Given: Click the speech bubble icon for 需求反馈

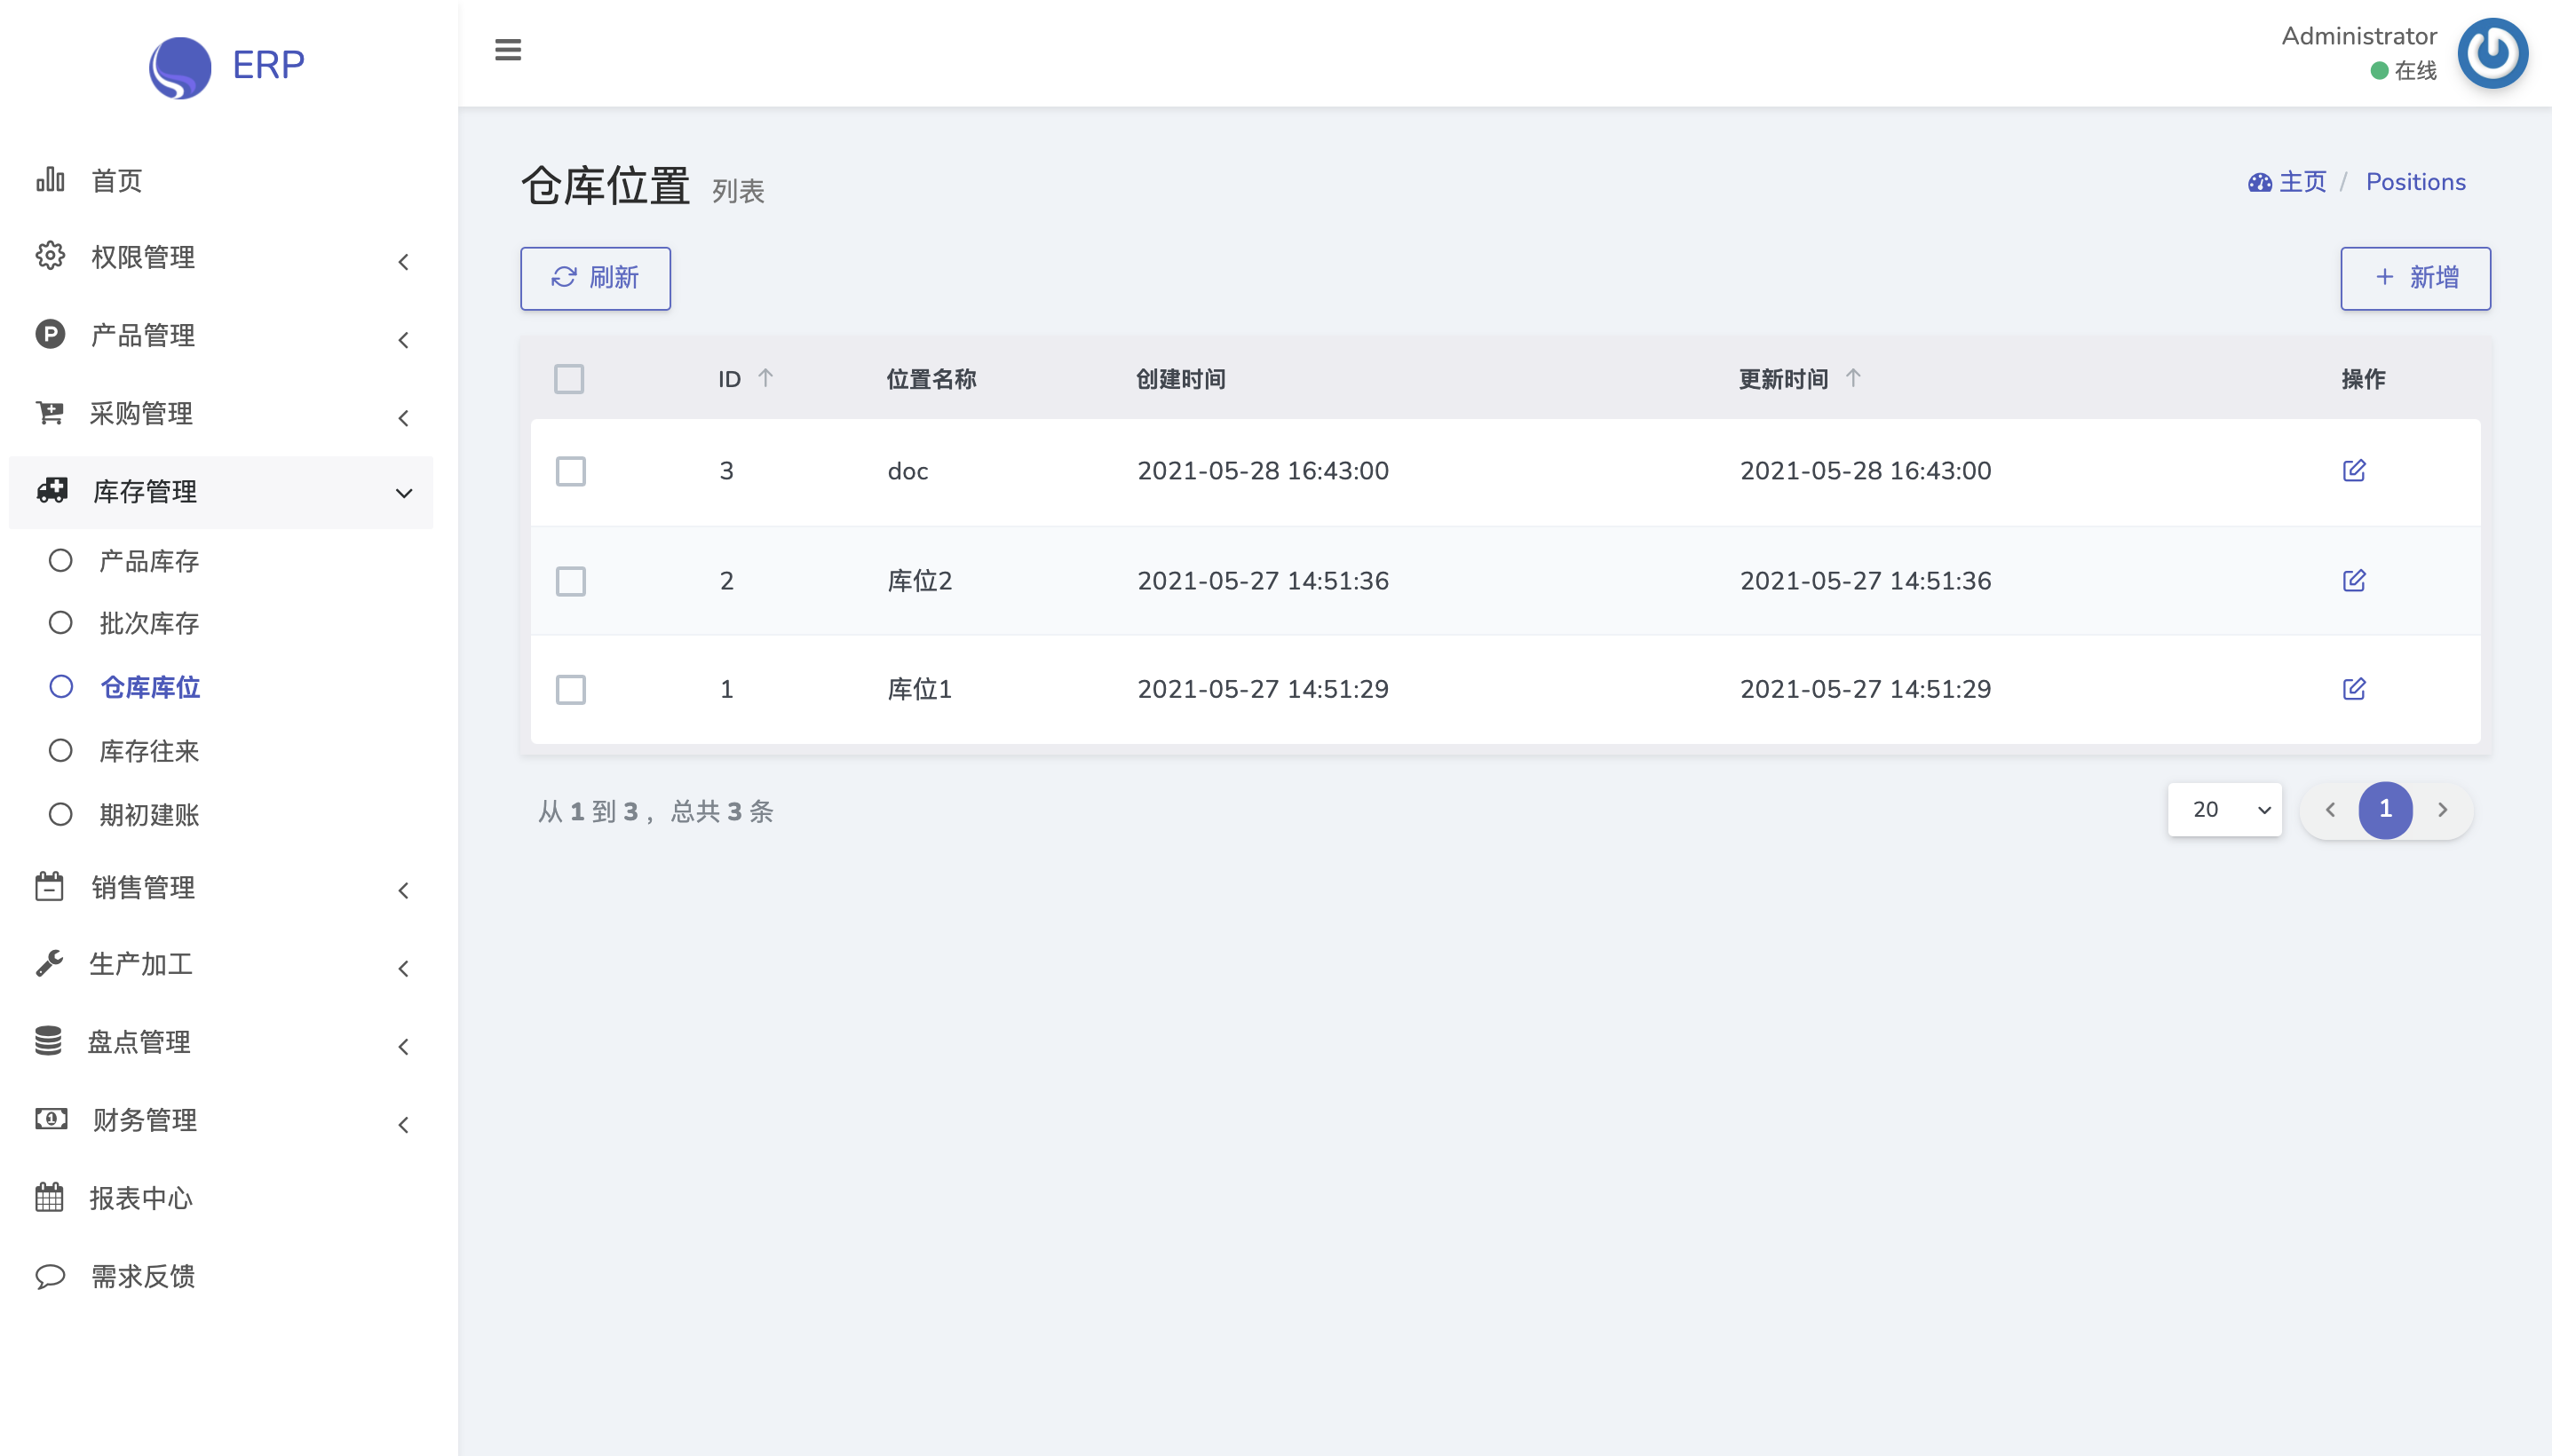Looking at the screenshot, I should click(x=50, y=1276).
